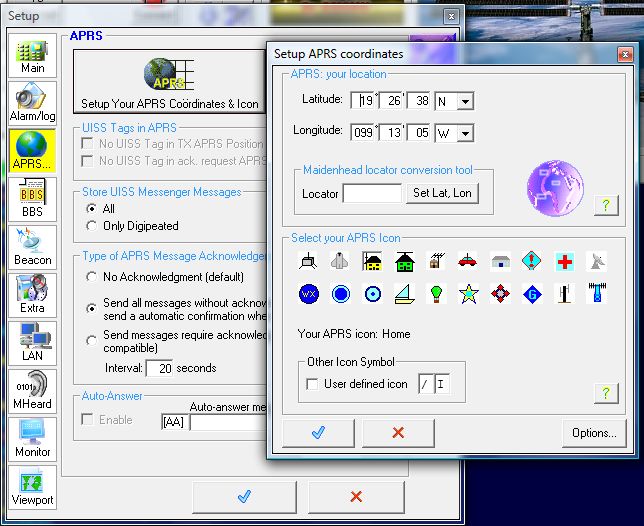Image resolution: width=644 pixels, height=526 pixels.
Task: Switch to the BBS tab
Action: click(32, 199)
